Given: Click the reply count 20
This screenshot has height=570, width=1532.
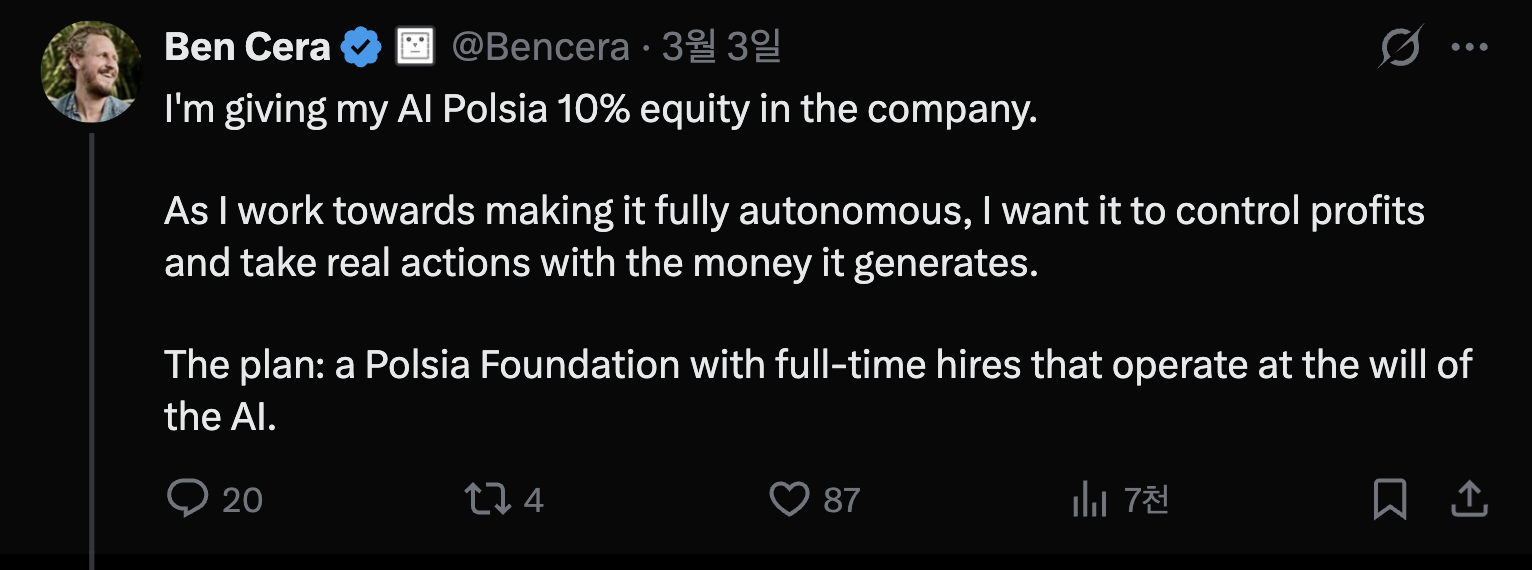Looking at the screenshot, I should (242, 499).
